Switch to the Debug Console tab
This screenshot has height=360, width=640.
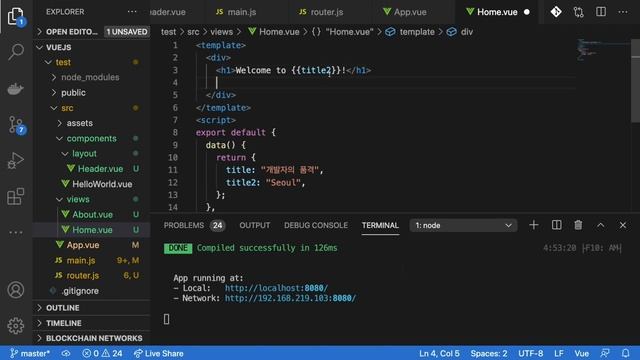point(316,225)
